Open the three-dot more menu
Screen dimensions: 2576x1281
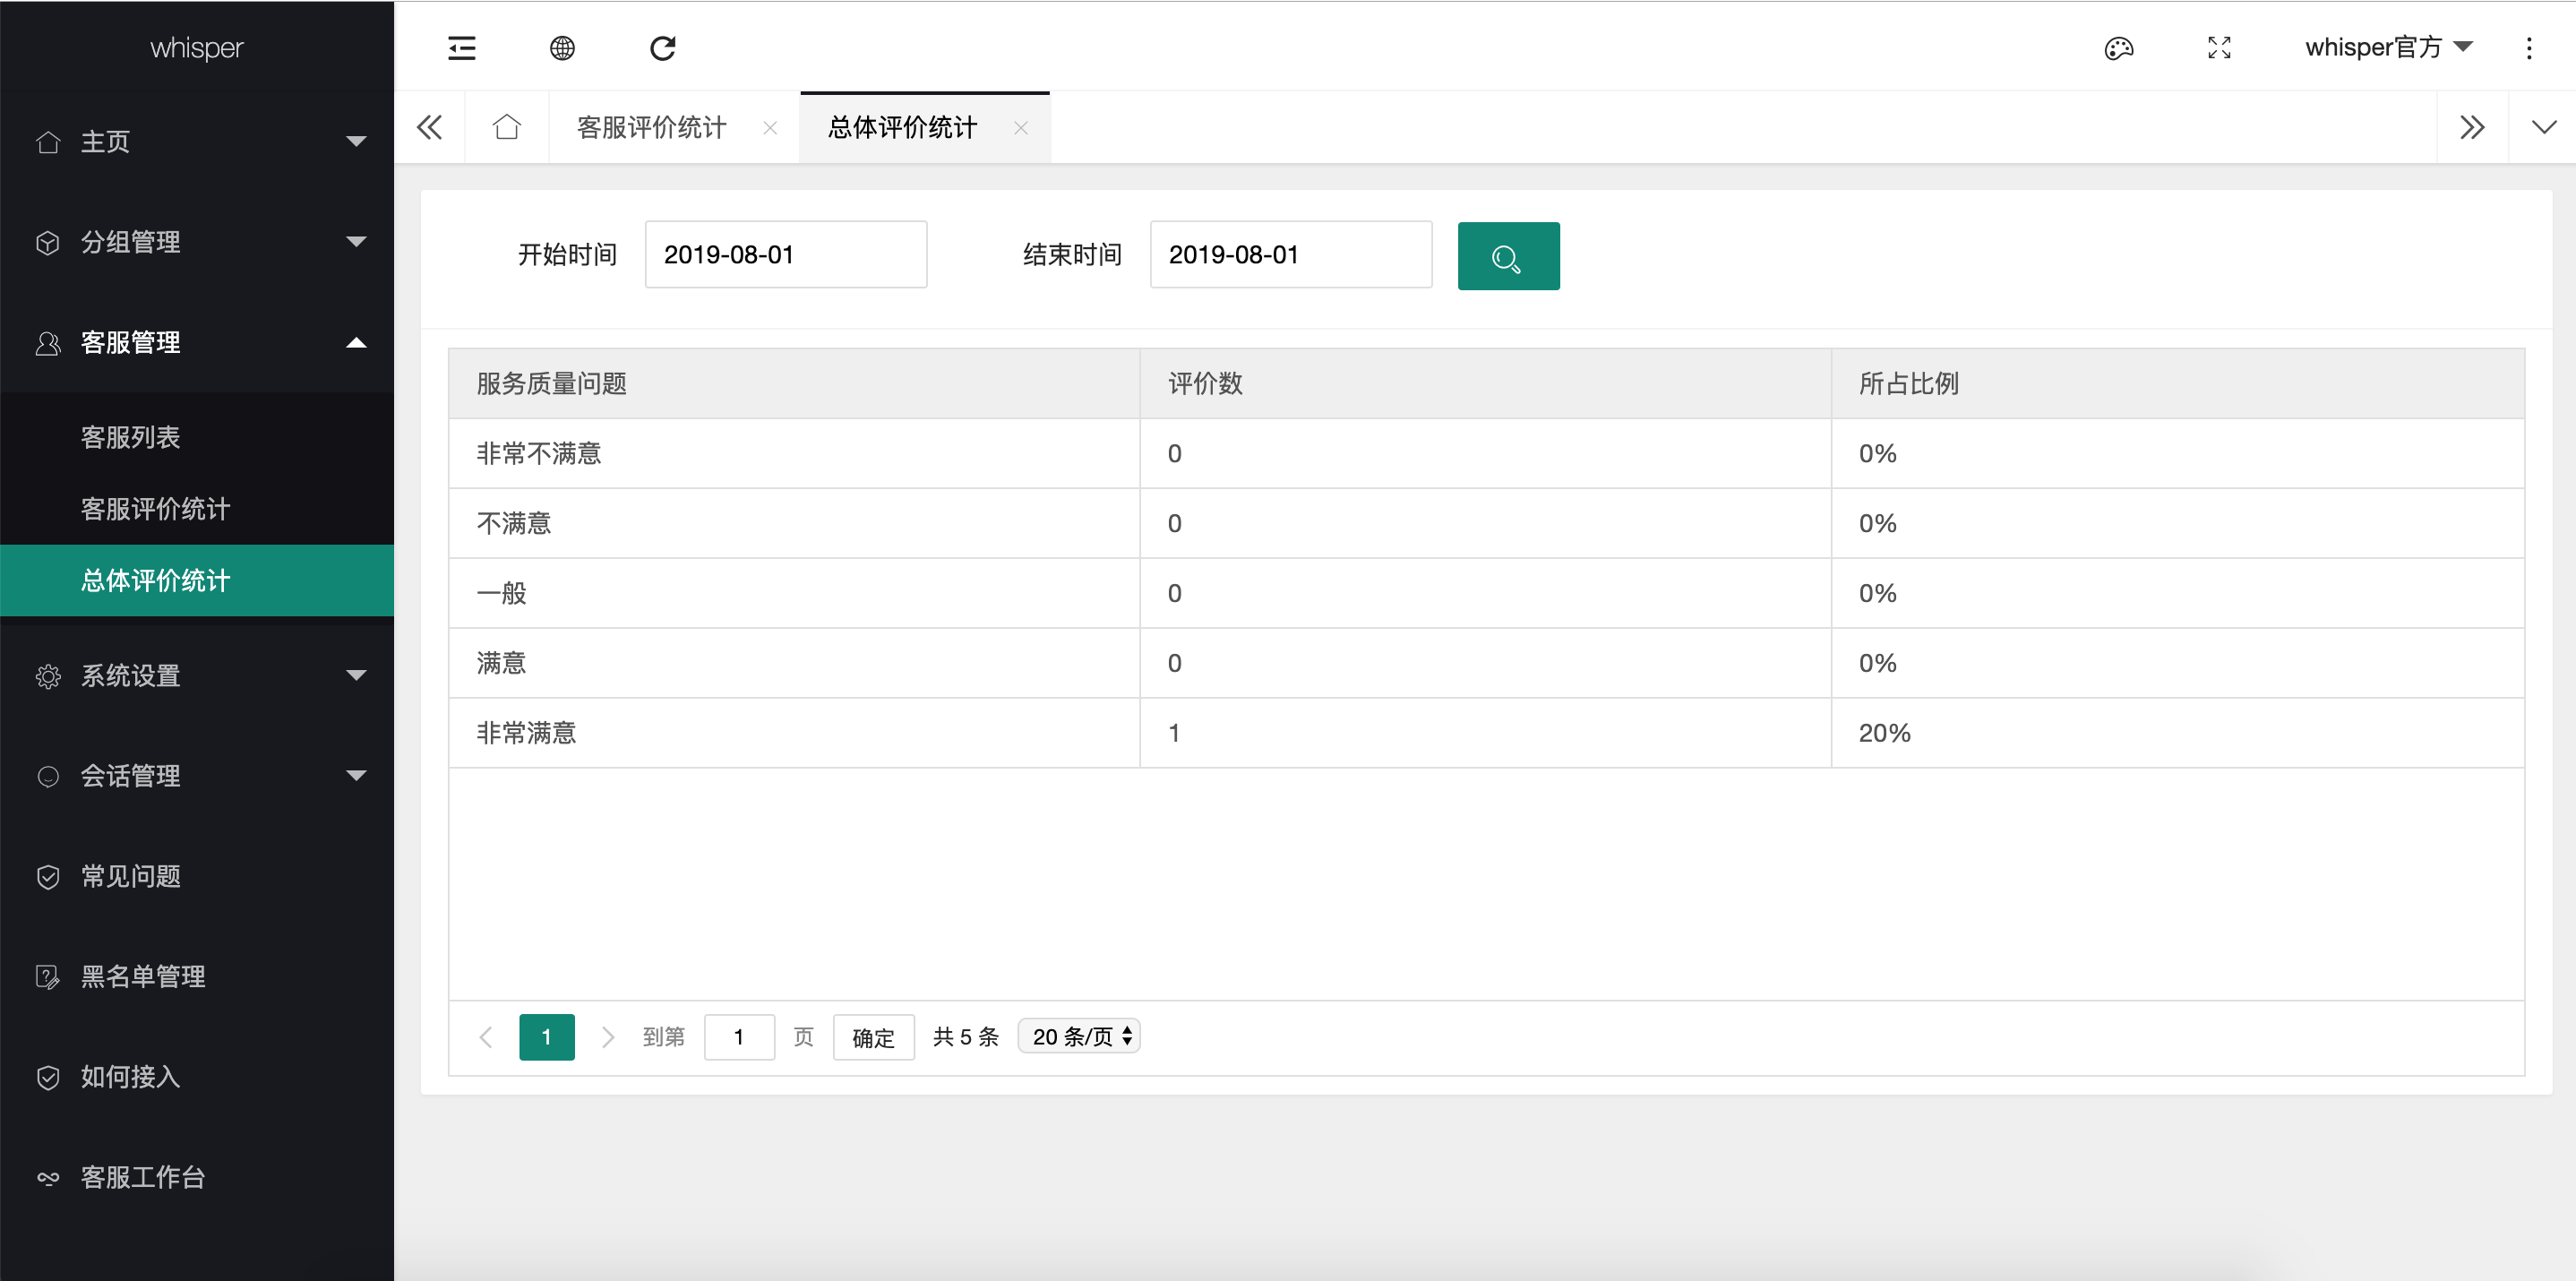pos(2529,48)
